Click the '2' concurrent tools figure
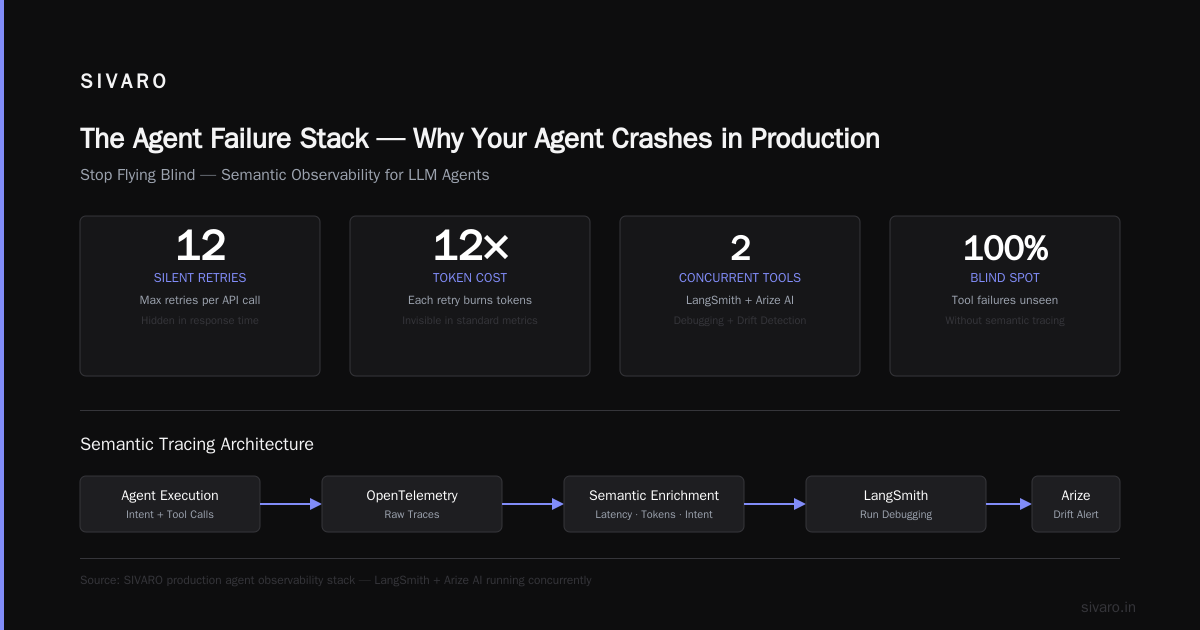 pos(740,246)
